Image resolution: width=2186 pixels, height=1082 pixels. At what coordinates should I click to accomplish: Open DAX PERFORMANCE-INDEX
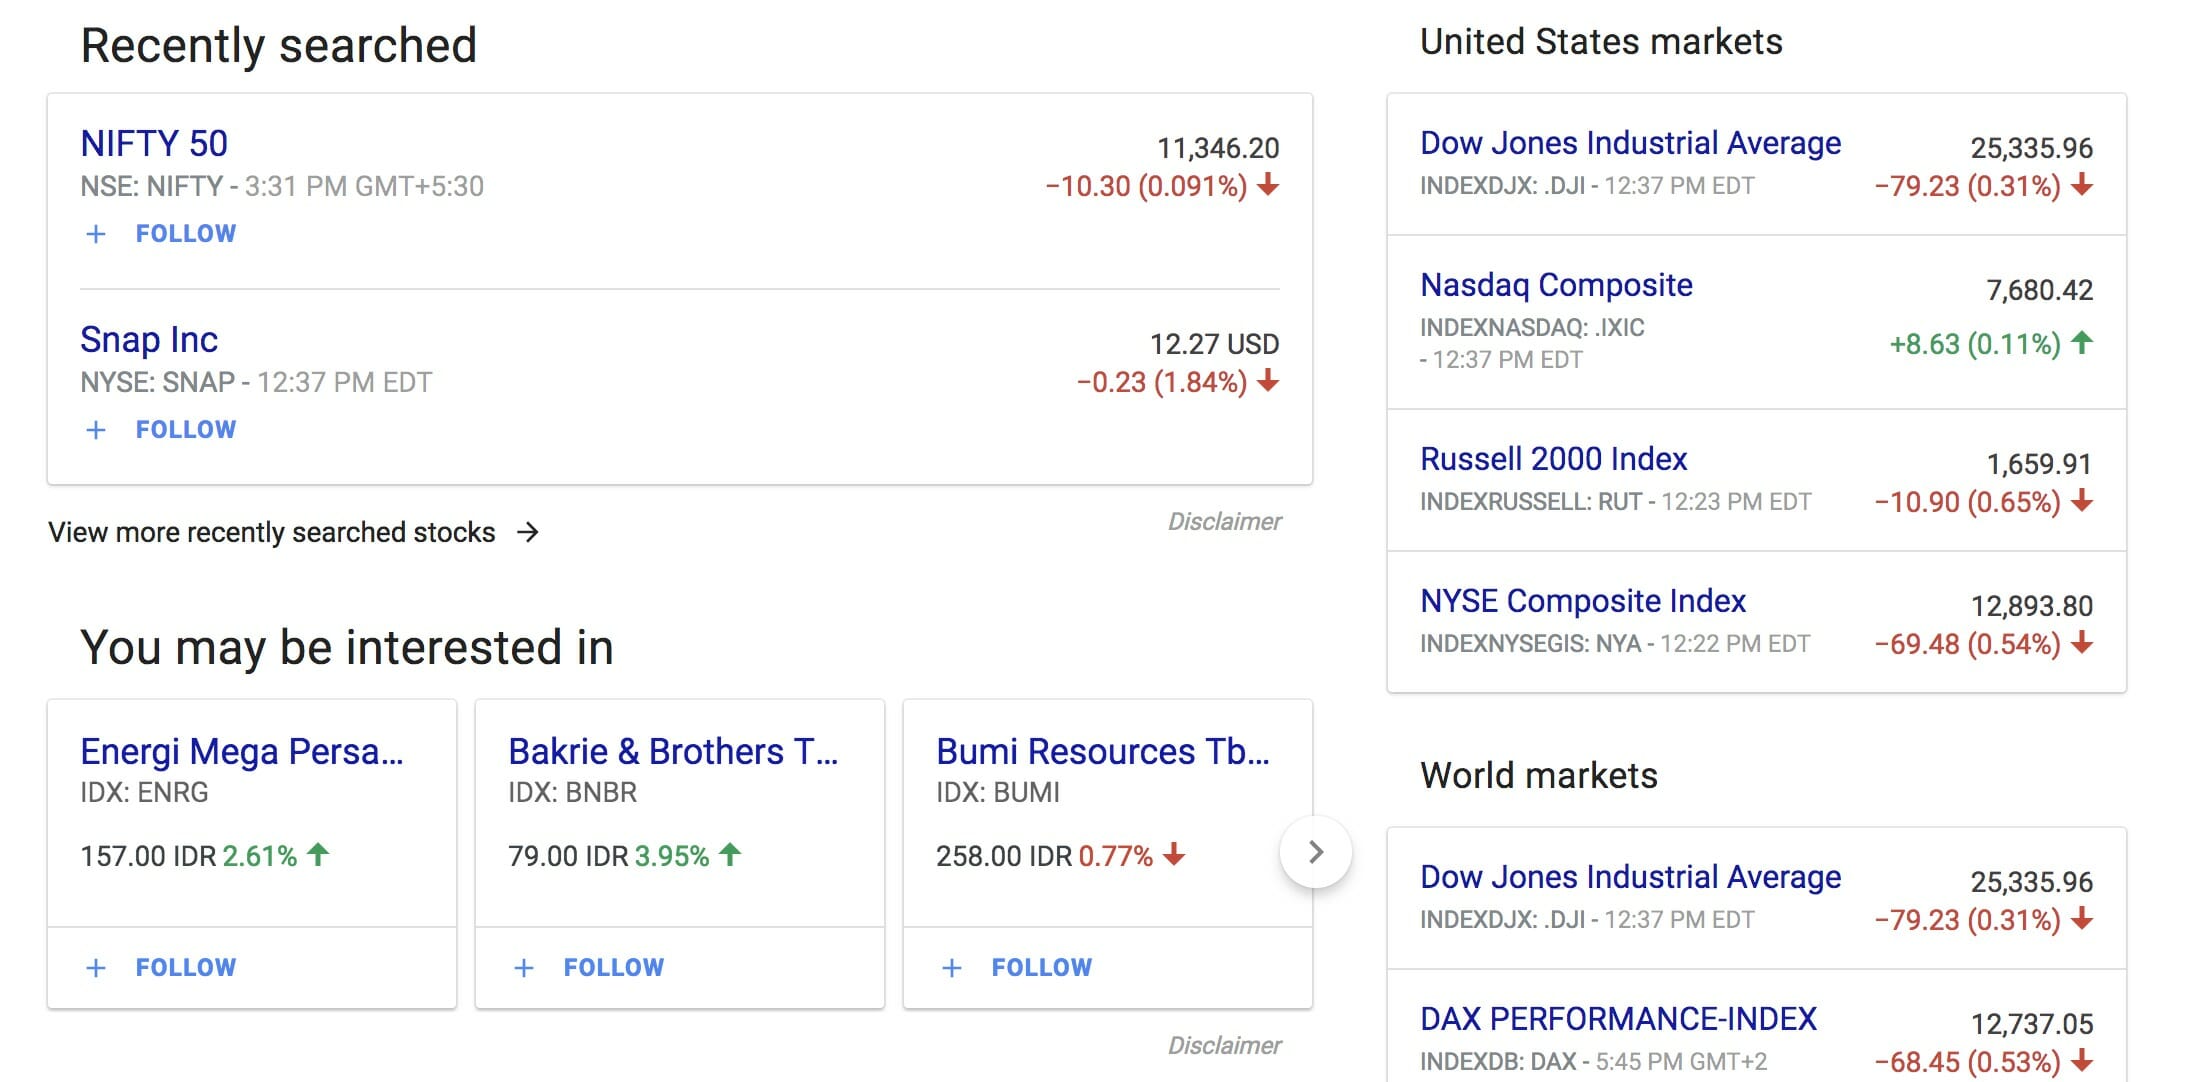[1619, 1020]
